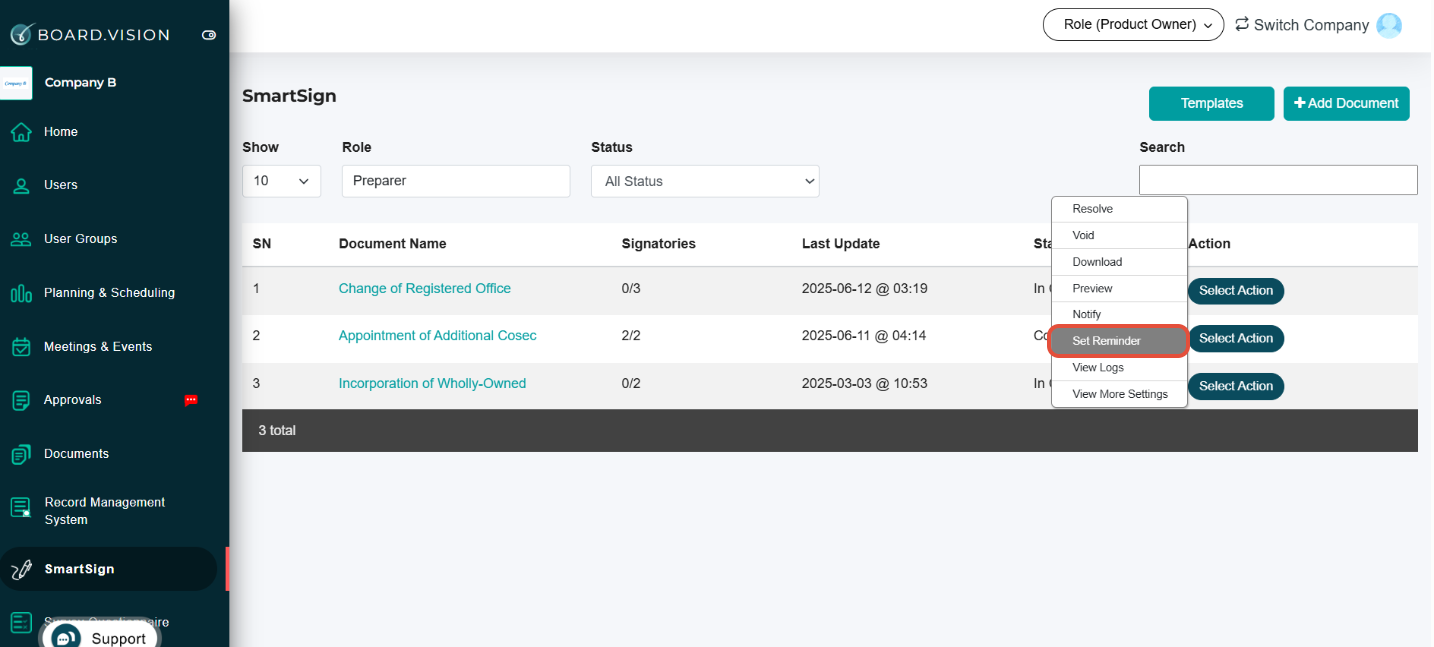Choose Void from action menu
Screen dimensions: 1434x647
coord(1119,236)
